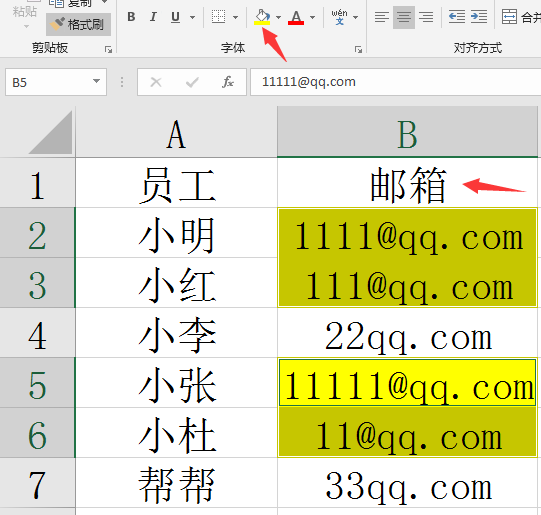
Task: Select row 1 header
Action: point(37,183)
